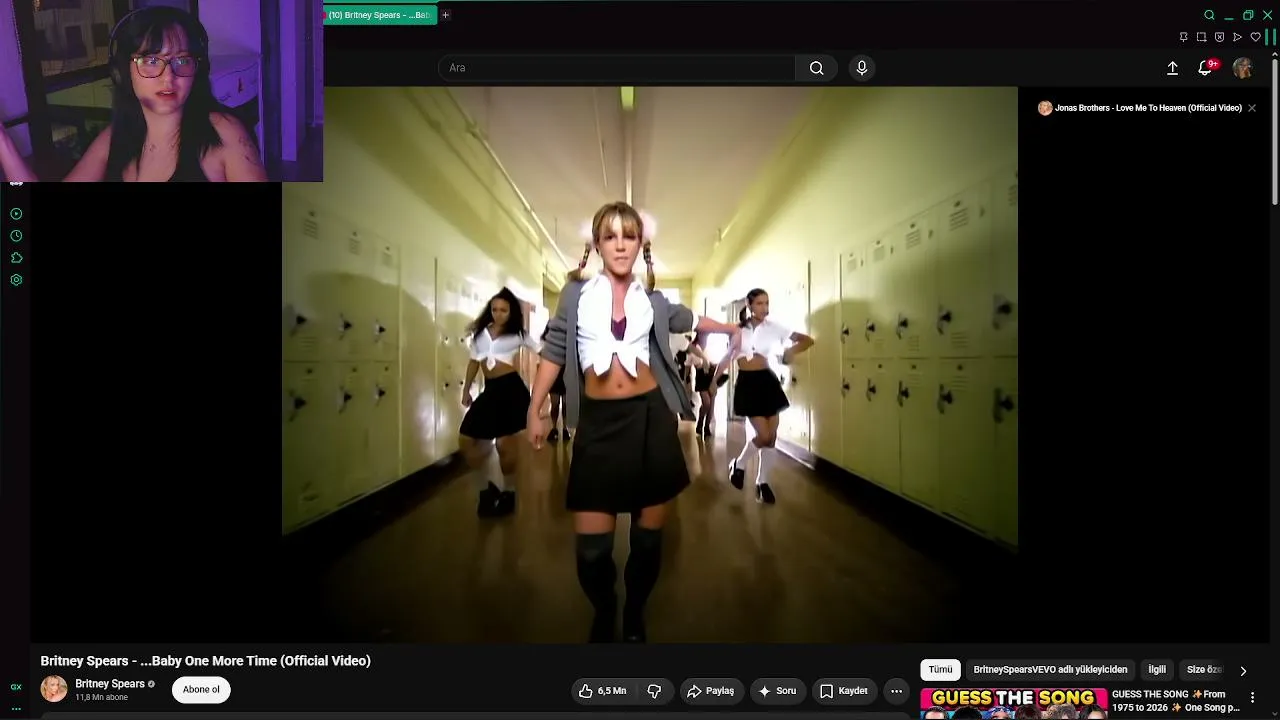Switch to the Britney Spears browser tab

[380, 15]
